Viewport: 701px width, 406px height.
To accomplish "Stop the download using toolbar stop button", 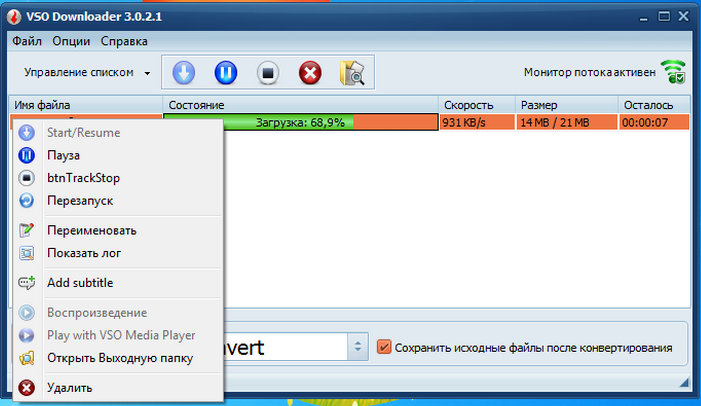I will coord(268,73).
